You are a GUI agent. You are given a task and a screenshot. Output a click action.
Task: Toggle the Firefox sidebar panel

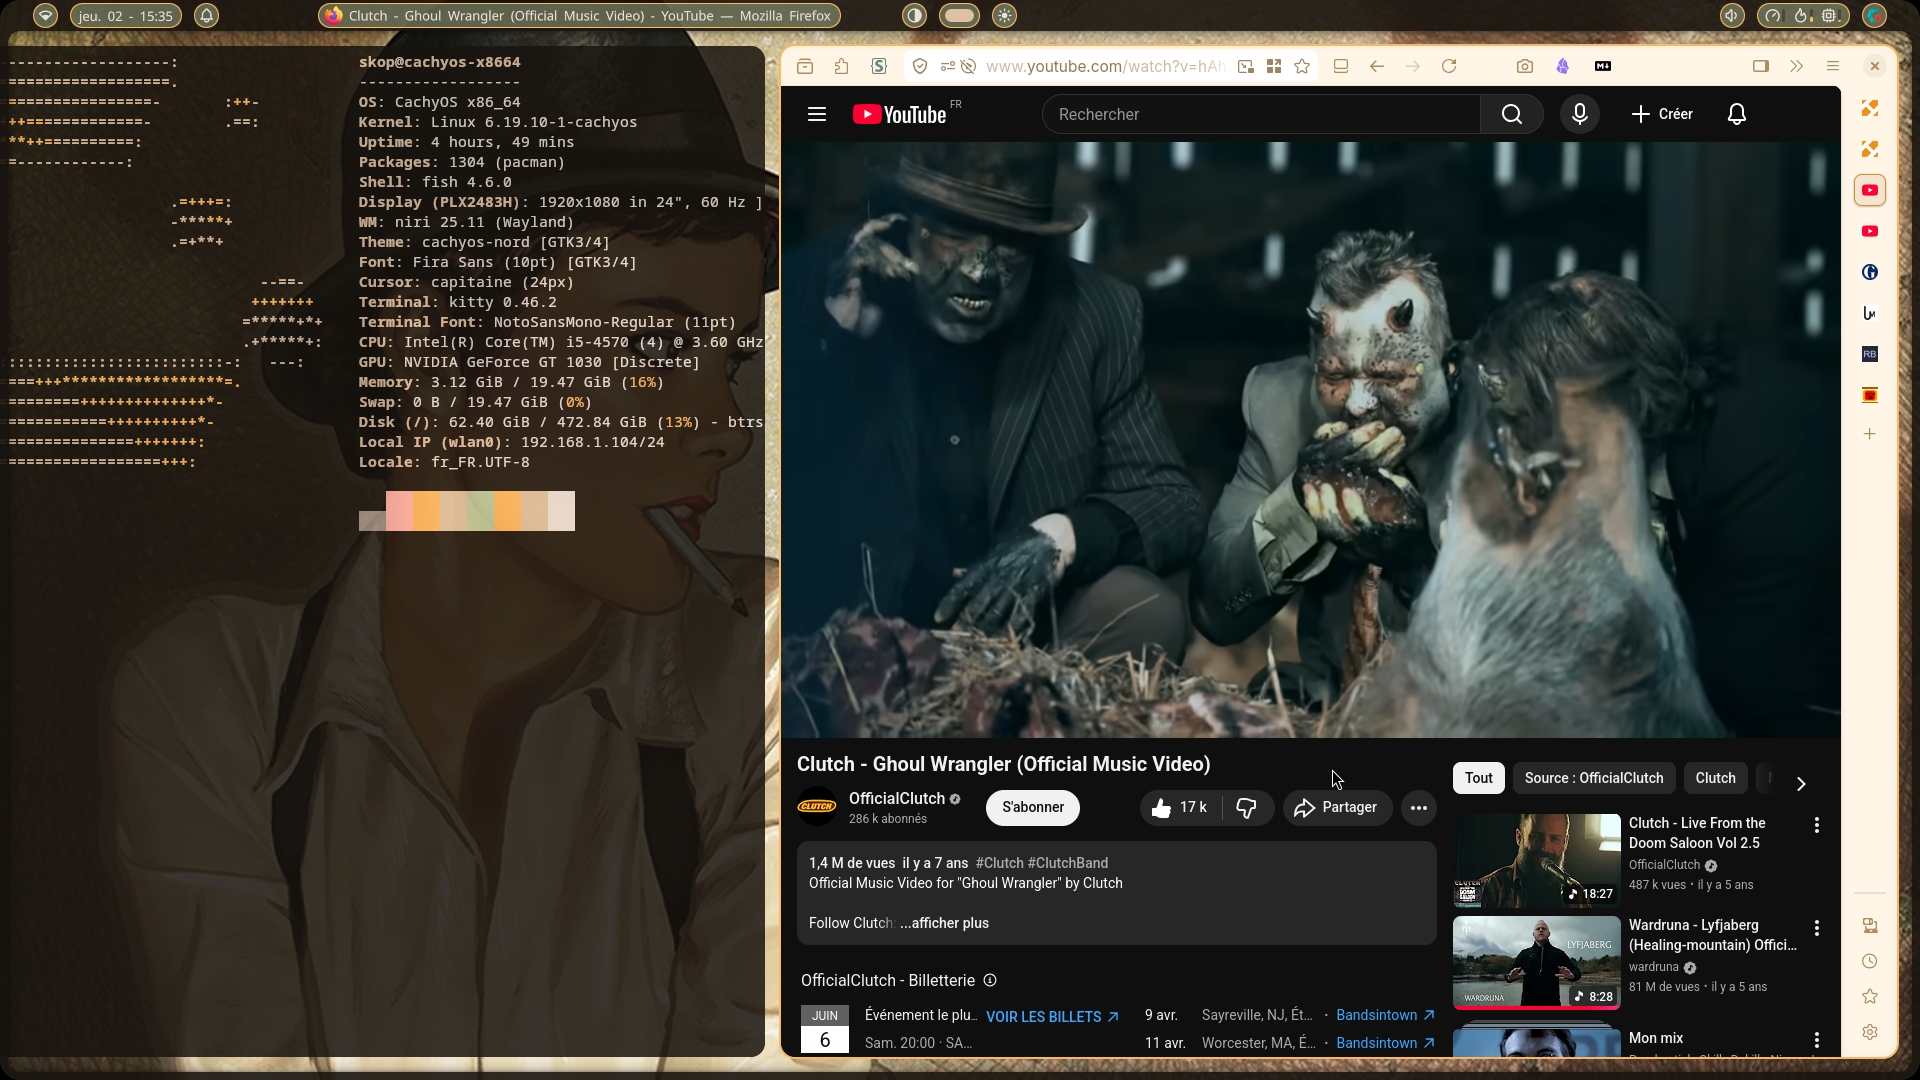coord(1760,66)
